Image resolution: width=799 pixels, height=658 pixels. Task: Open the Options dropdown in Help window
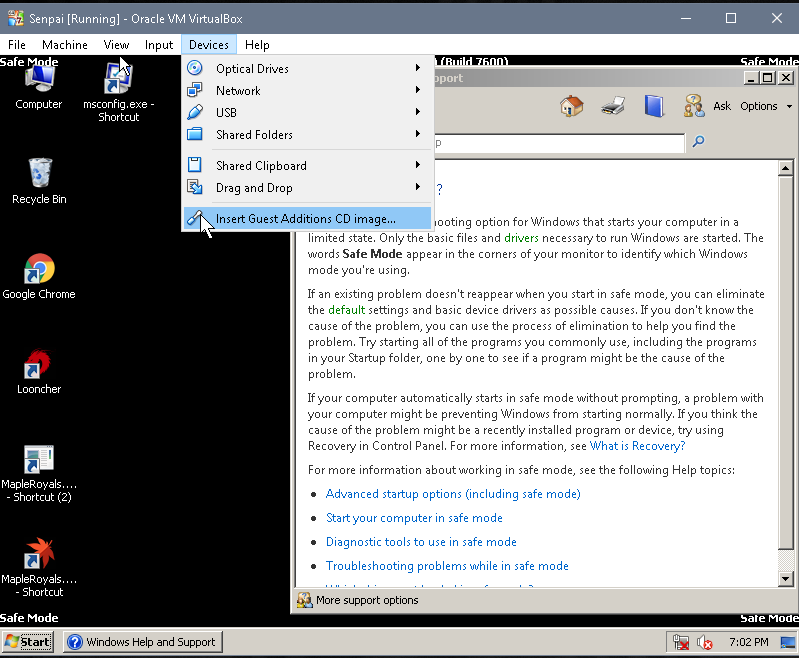[x=766, y=106]
